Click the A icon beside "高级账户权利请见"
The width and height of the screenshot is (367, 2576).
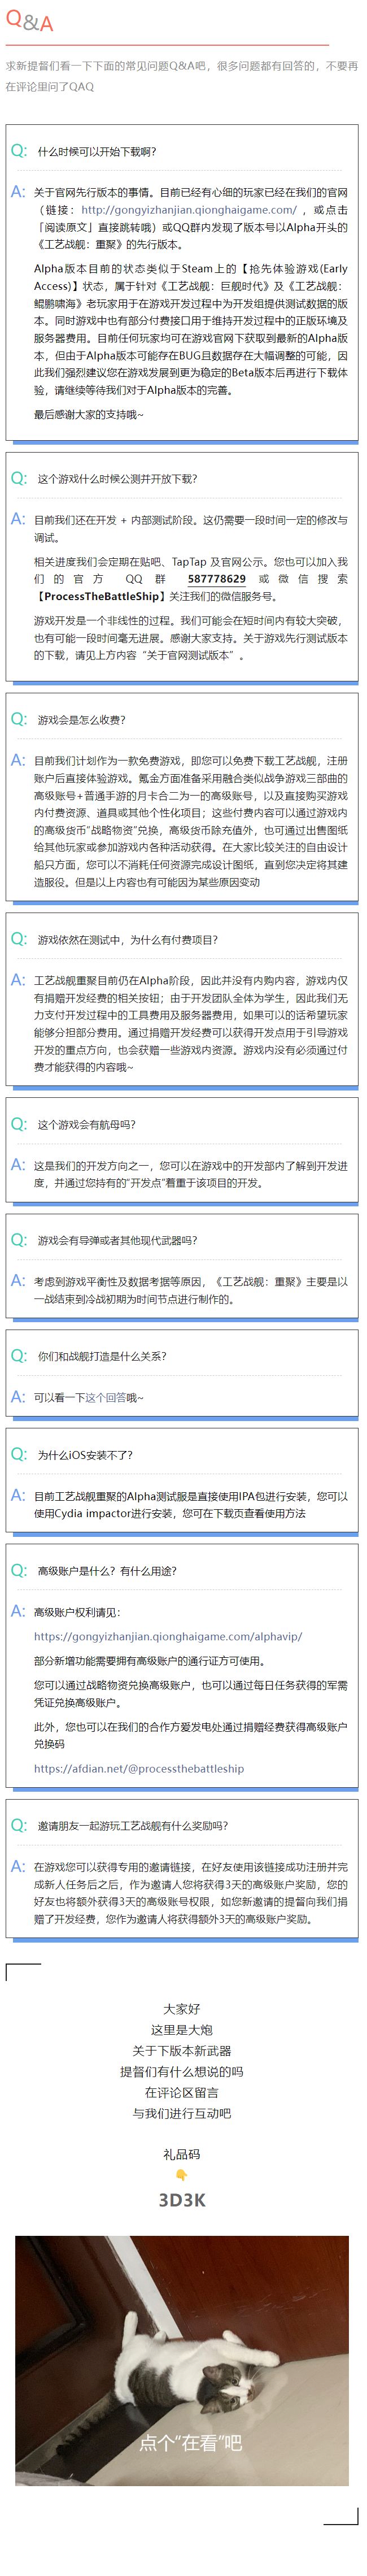[18, 1611]
